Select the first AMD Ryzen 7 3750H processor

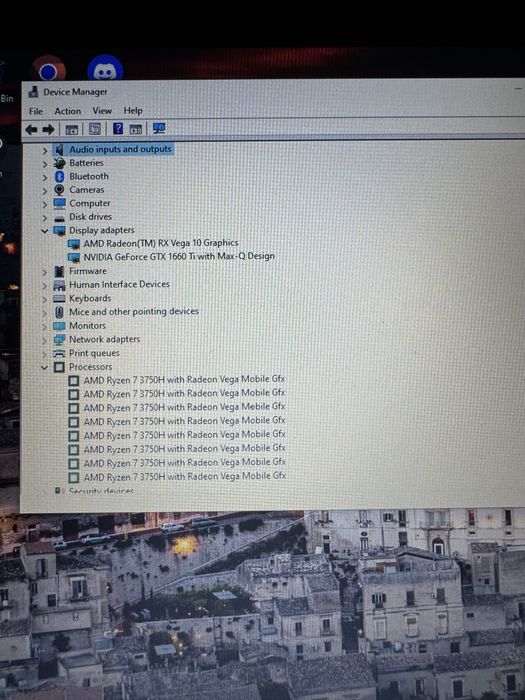coord(184,380)
